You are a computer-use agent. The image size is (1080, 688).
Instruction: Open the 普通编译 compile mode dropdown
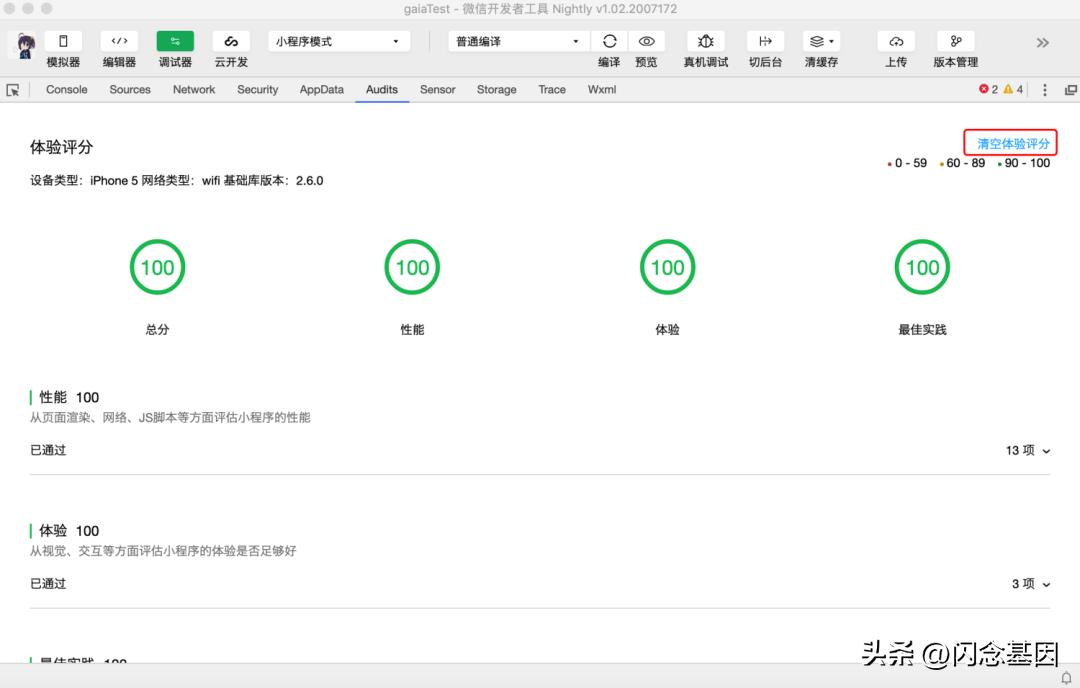(516, 41)
